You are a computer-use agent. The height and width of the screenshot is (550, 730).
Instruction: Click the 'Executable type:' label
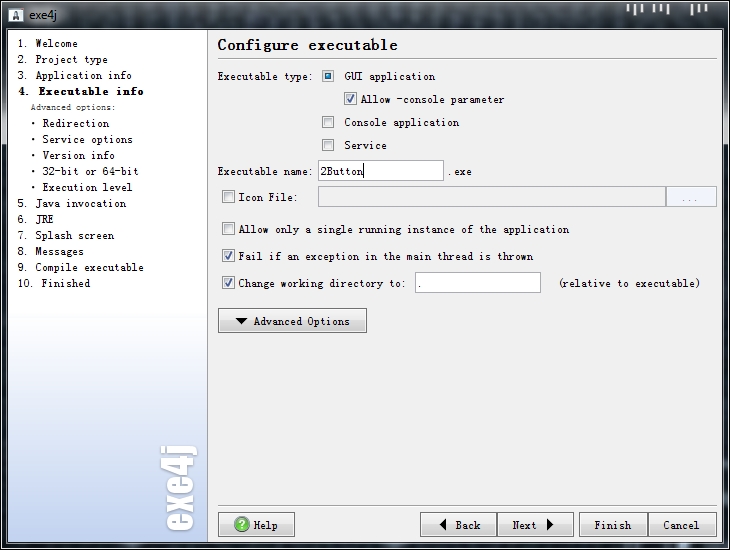[x=264, y=76]
